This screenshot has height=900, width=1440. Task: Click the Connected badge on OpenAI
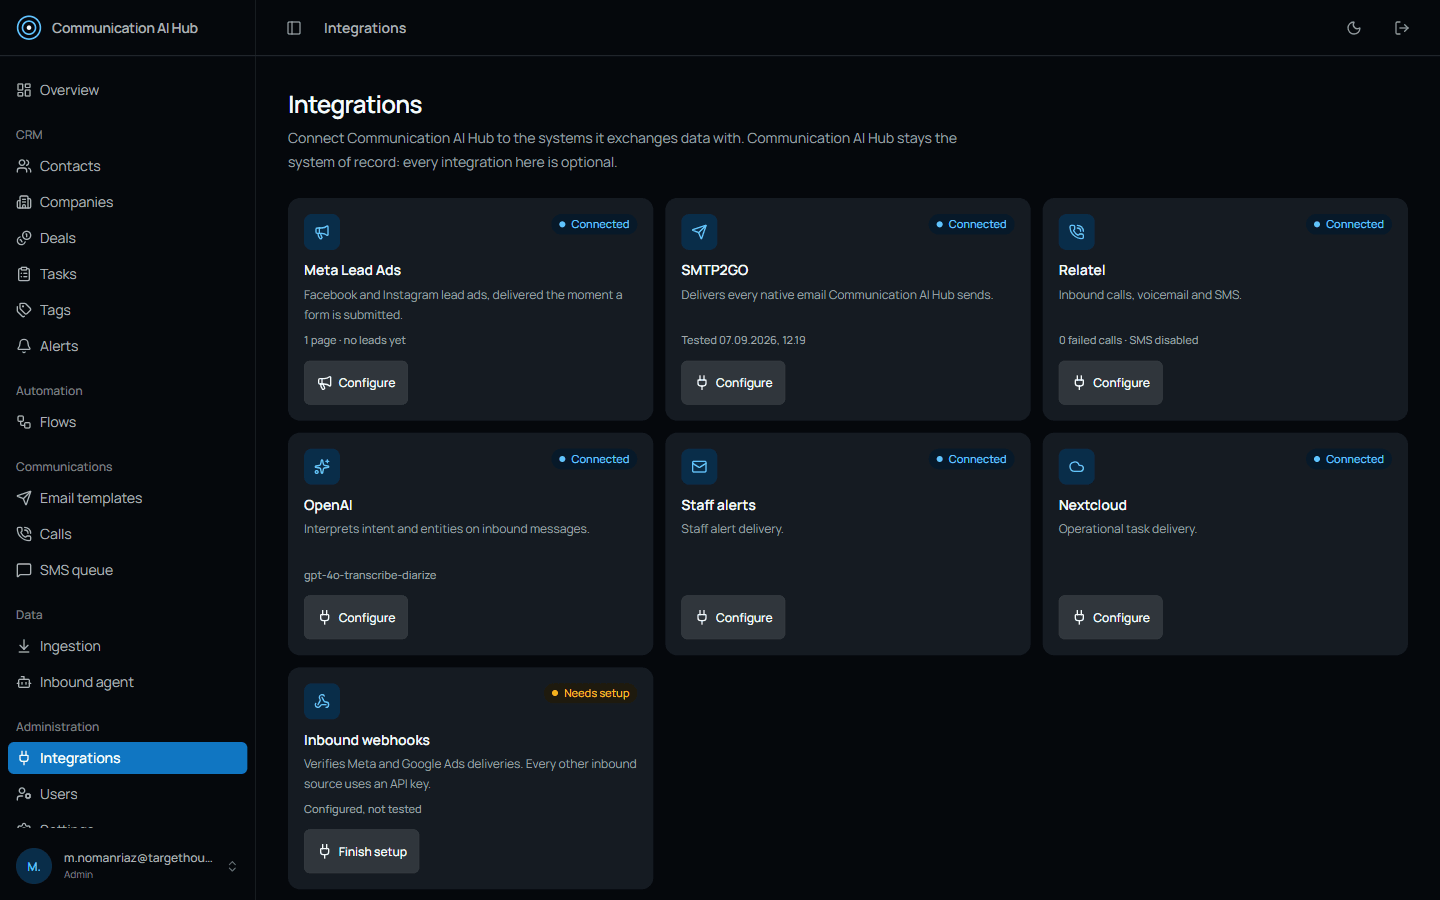[x=594, y=459]
